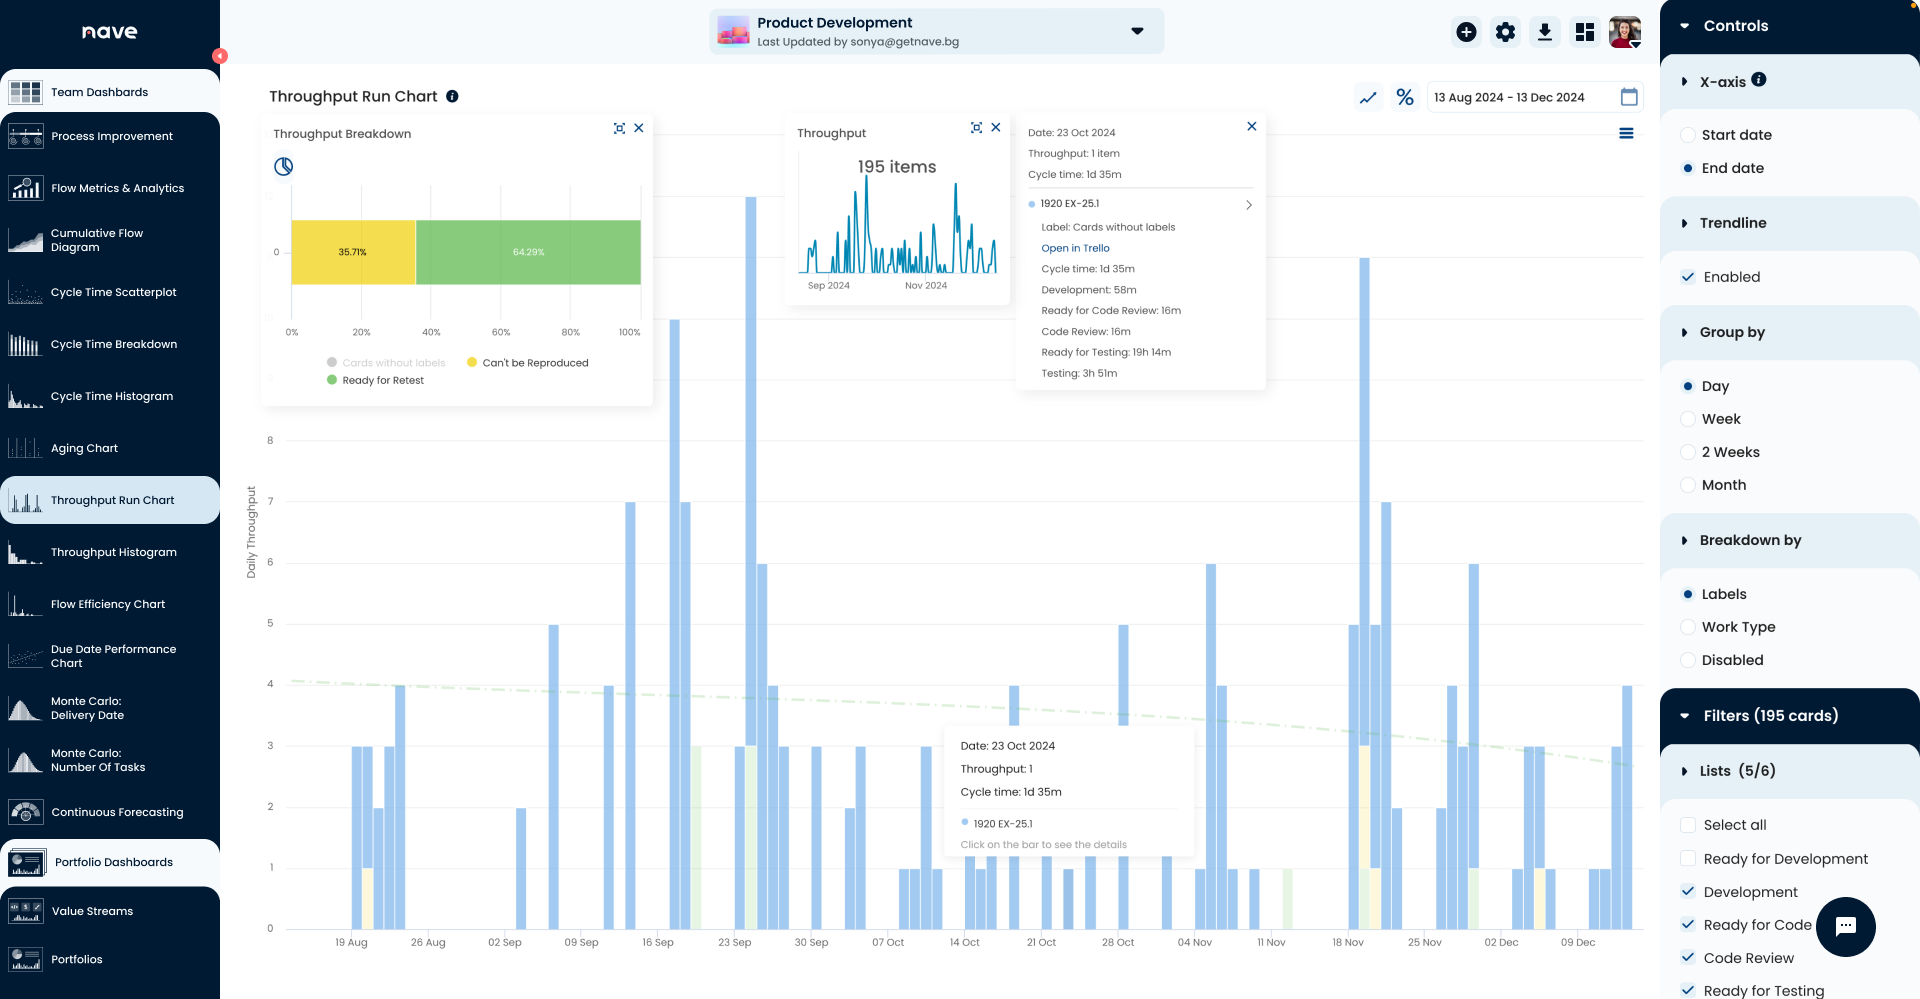Screen dimensions: 1920x999
Task: Open the Product Development board dropdown
Action: 1137,31
